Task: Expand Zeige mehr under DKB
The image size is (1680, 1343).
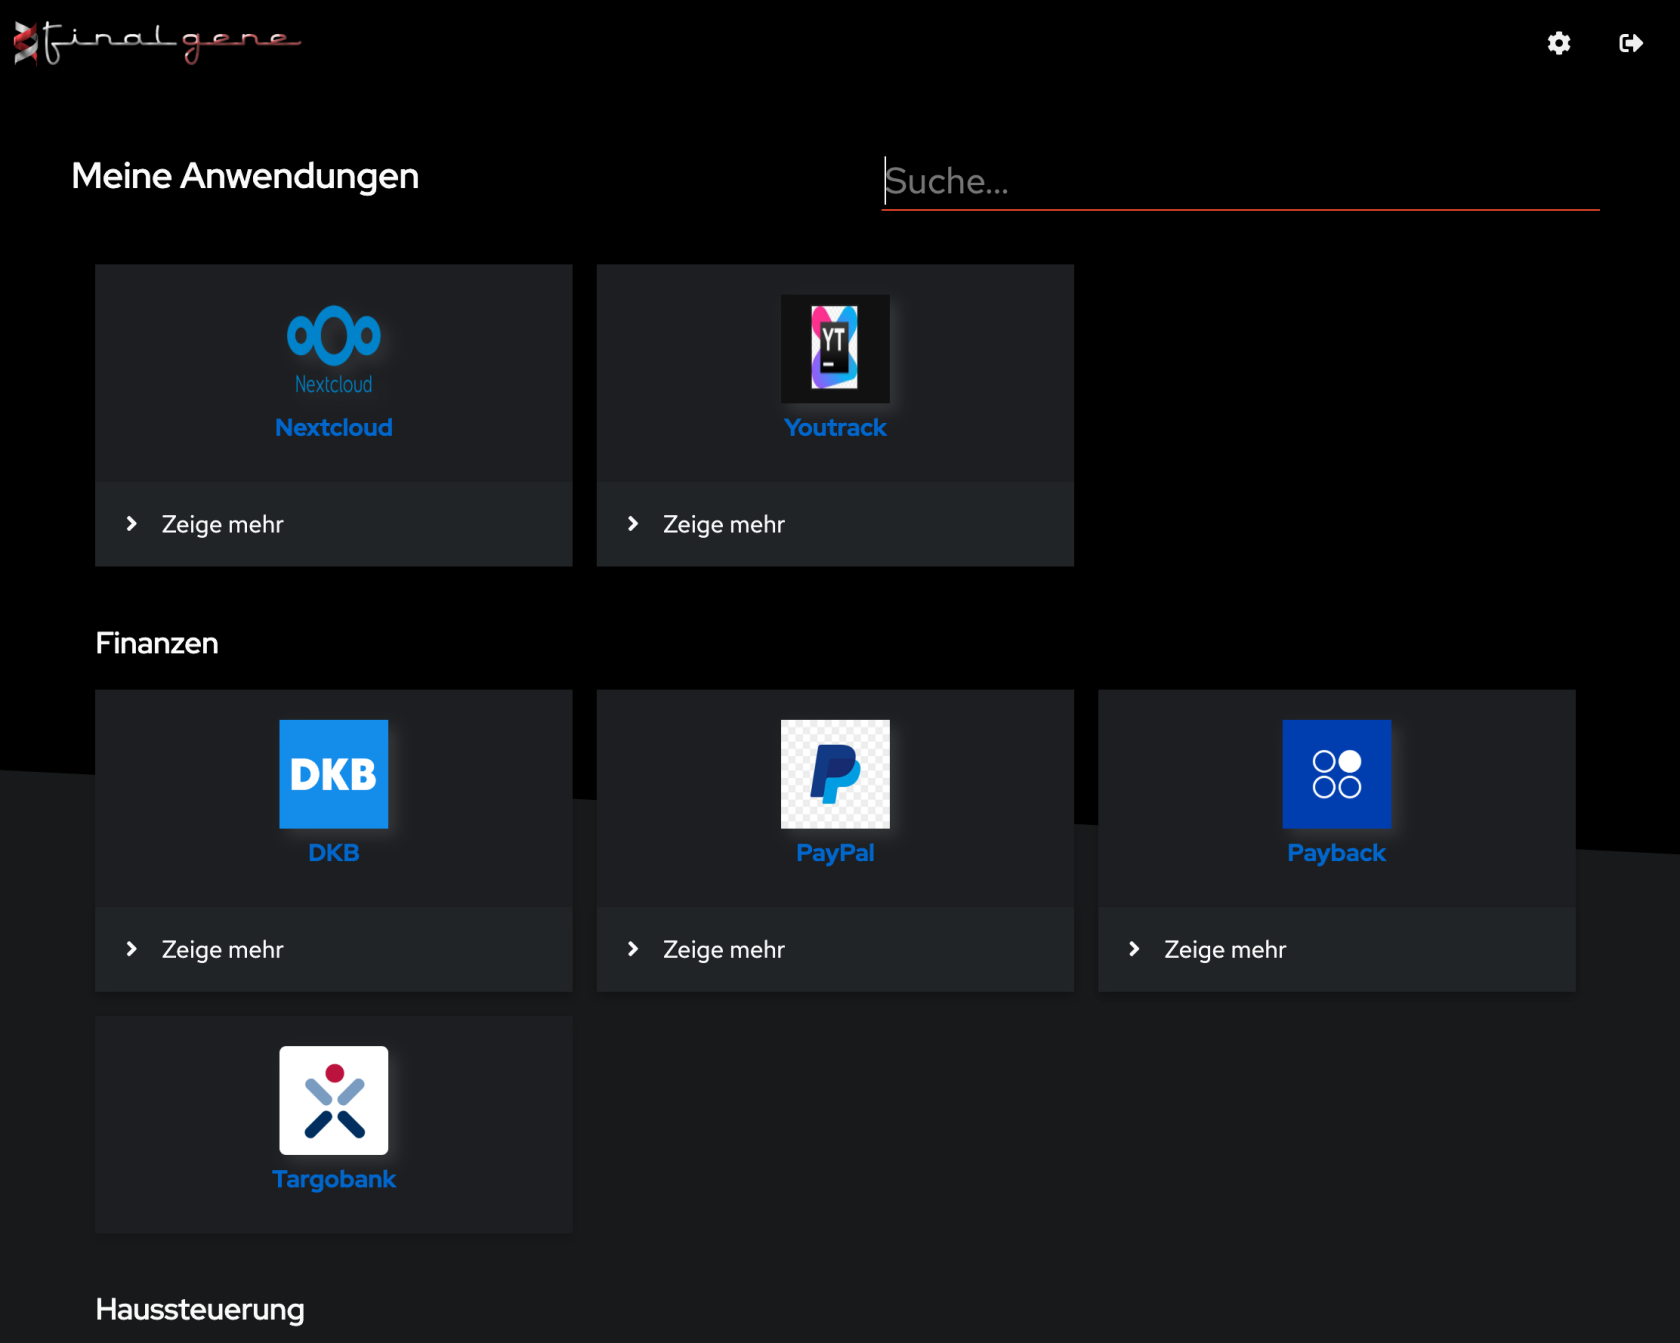Action: (222, 949)
